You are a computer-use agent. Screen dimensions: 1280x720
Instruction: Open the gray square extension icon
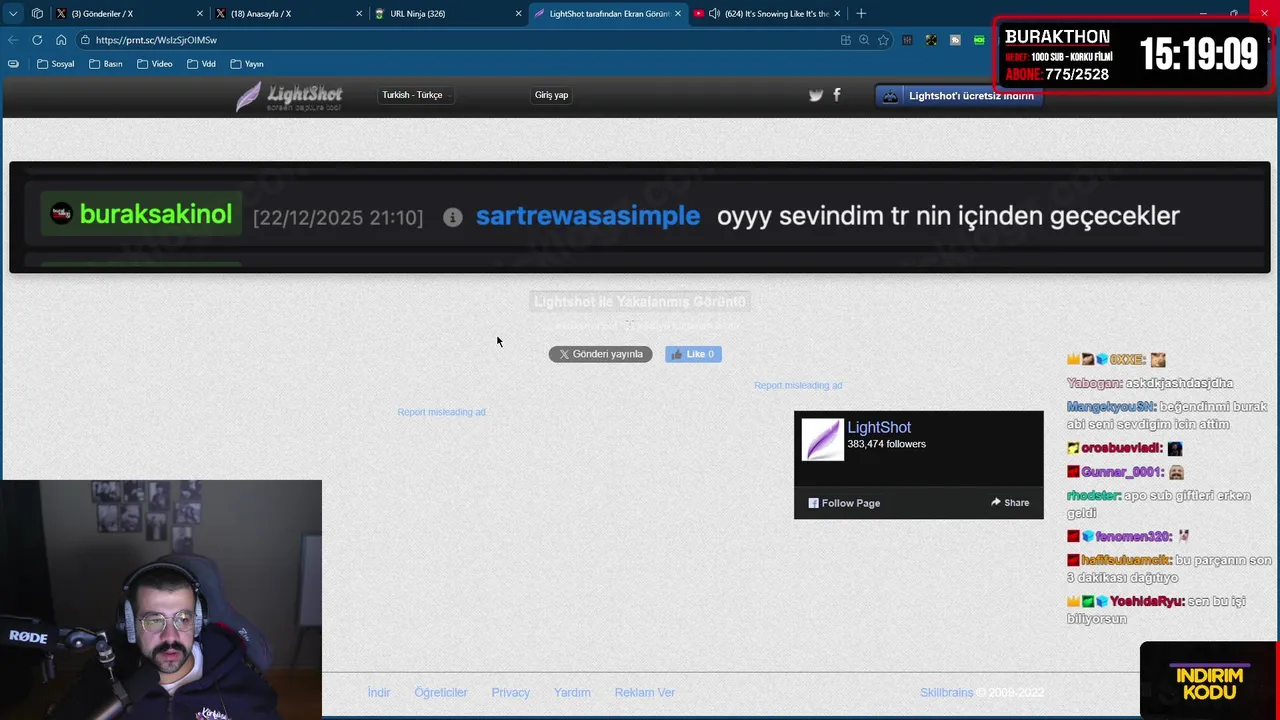tap(955, 40)
